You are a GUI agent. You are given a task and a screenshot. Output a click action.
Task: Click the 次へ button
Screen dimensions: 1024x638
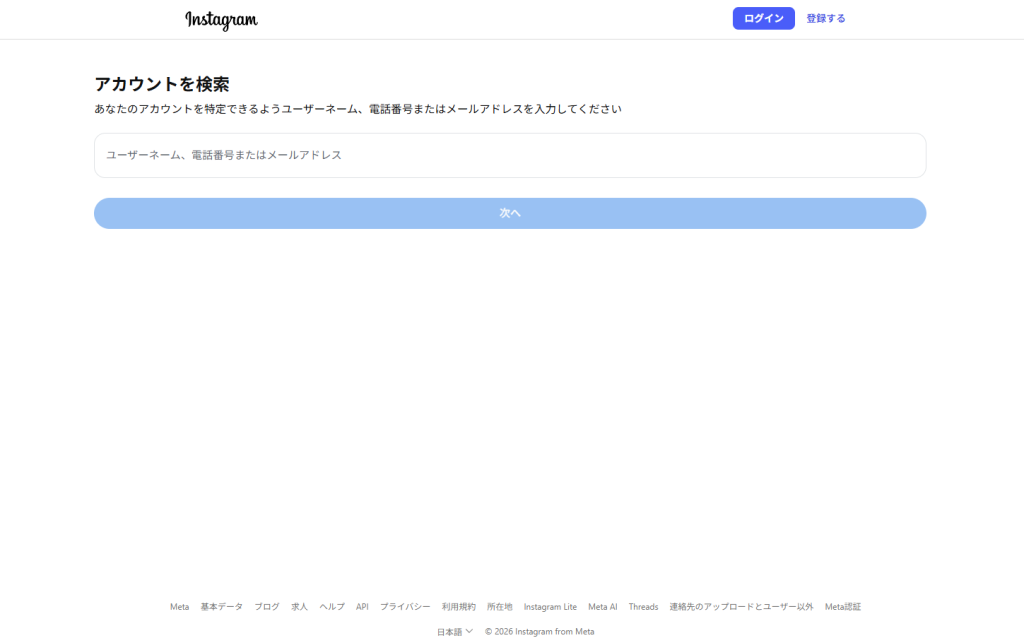coord(510,213)
